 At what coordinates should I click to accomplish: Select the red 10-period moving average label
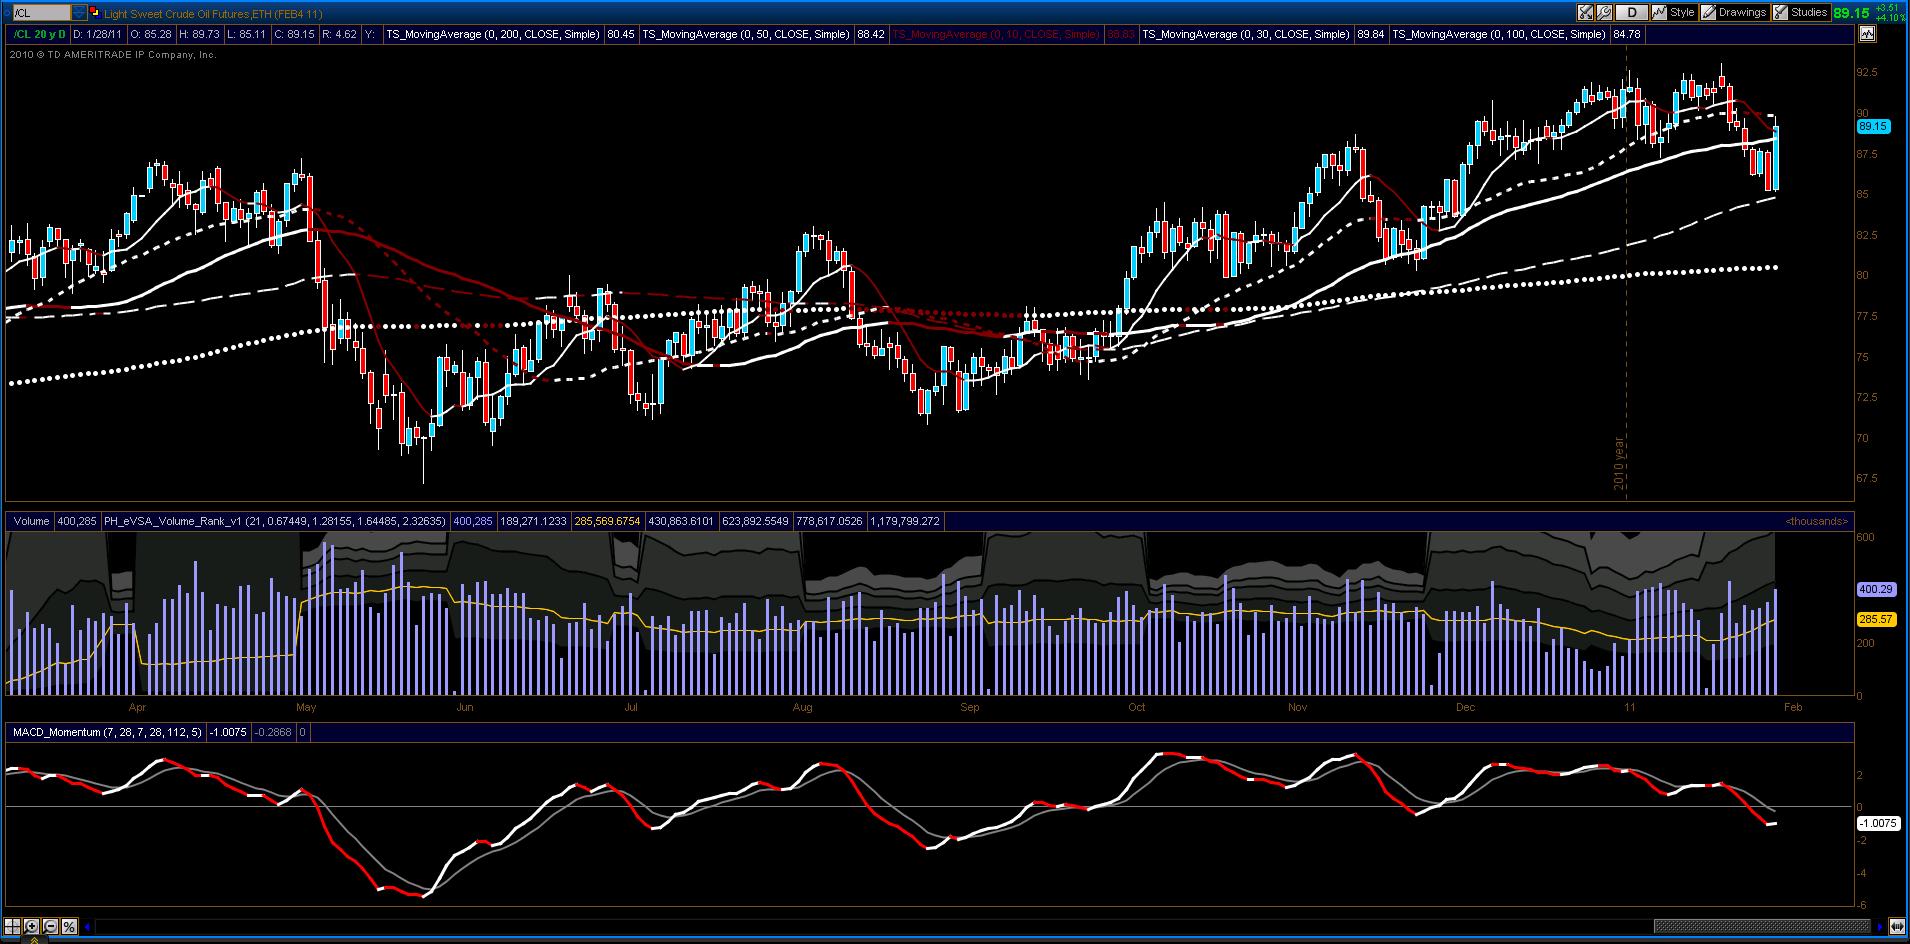[996, 34]
